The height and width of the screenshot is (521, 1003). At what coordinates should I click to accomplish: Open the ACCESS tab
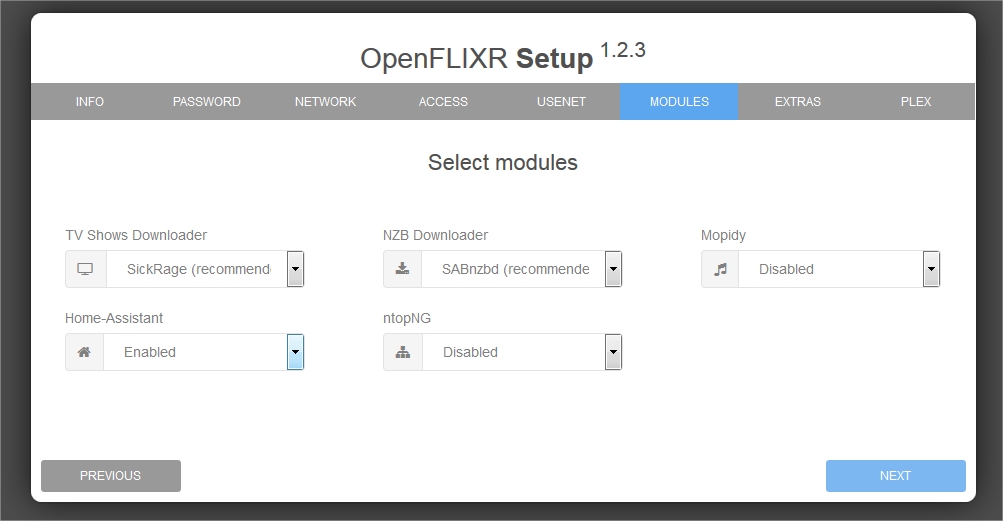[443, 102]
